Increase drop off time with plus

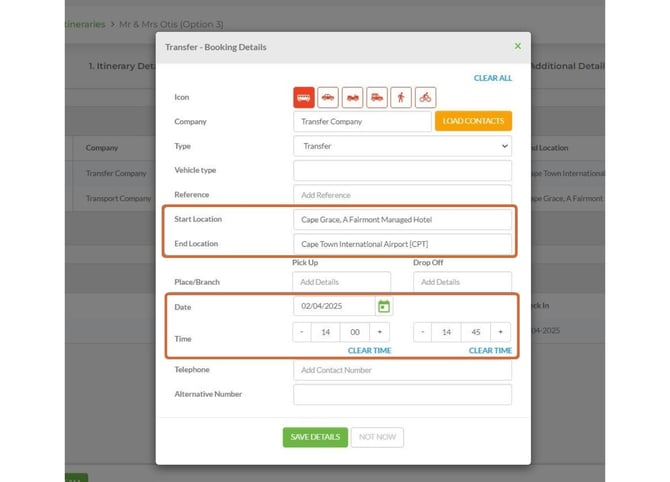(500, 332)
